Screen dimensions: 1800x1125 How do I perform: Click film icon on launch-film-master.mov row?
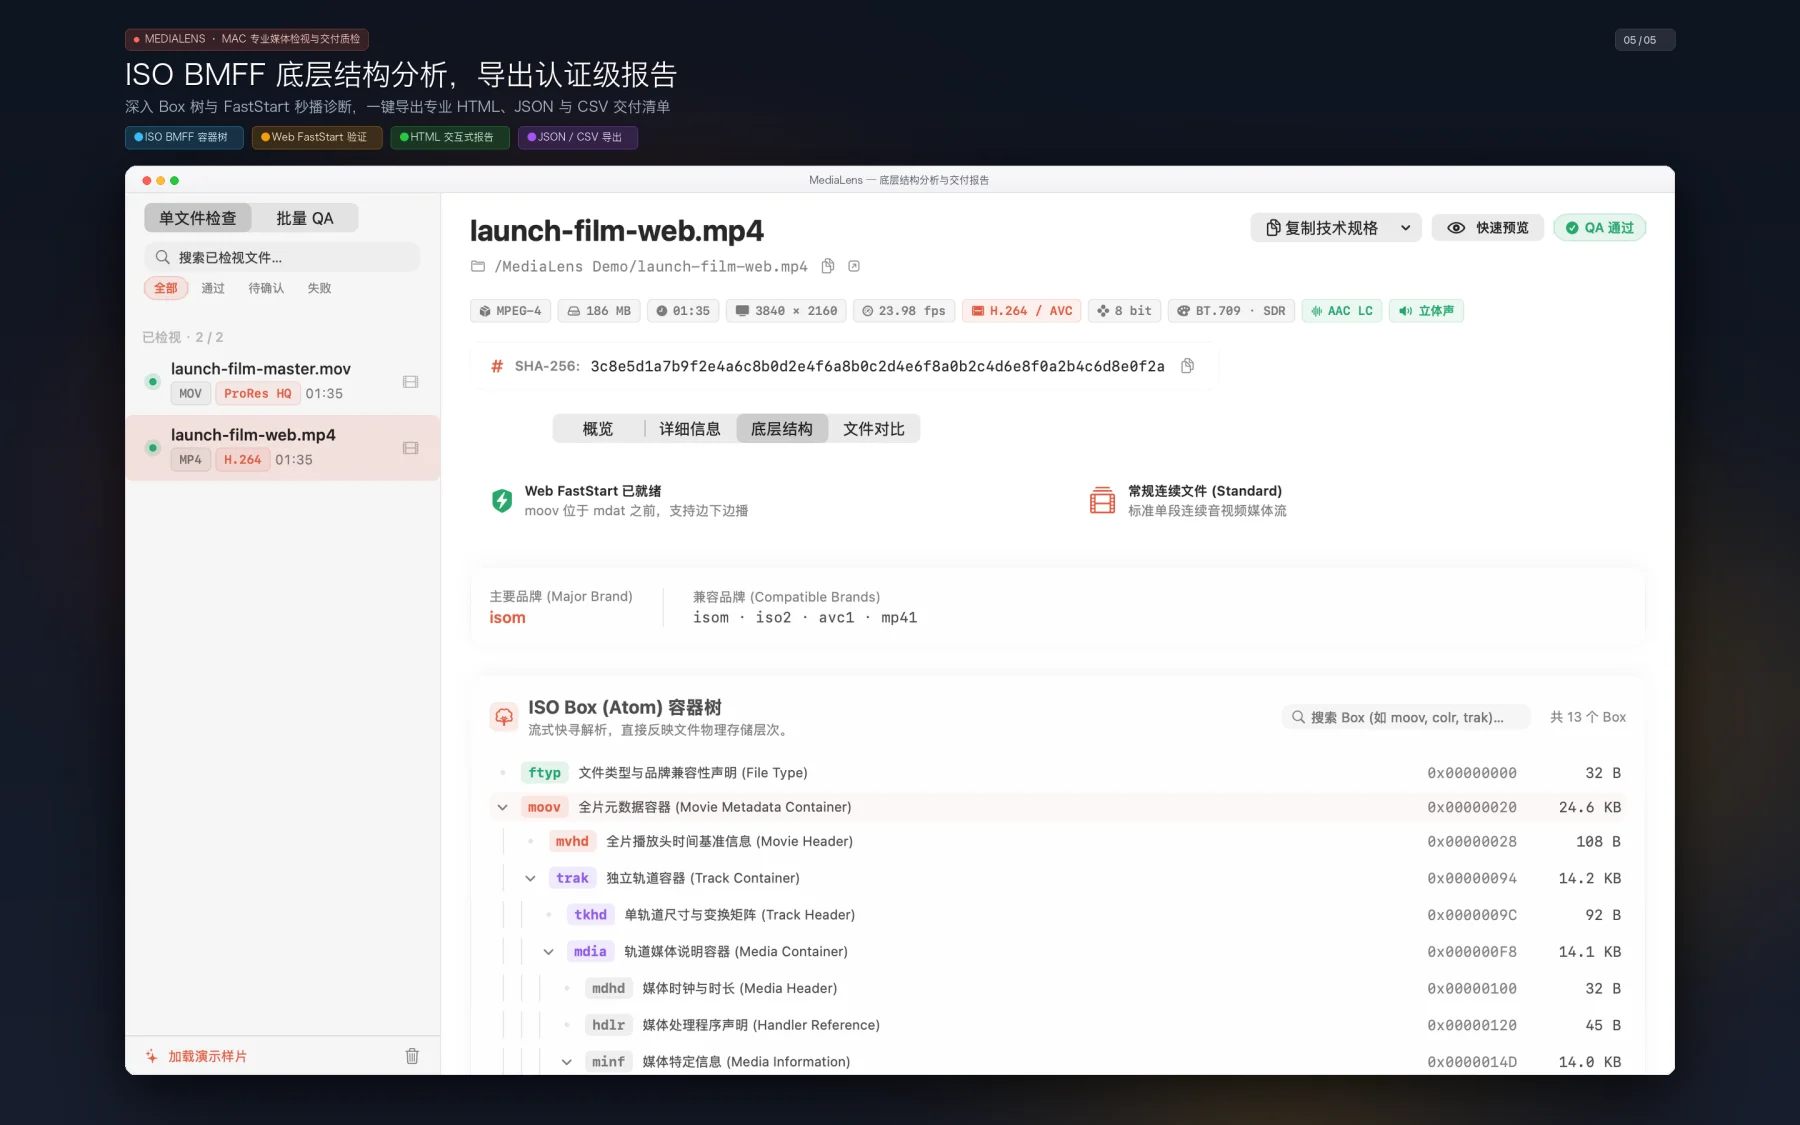point(410,382)
